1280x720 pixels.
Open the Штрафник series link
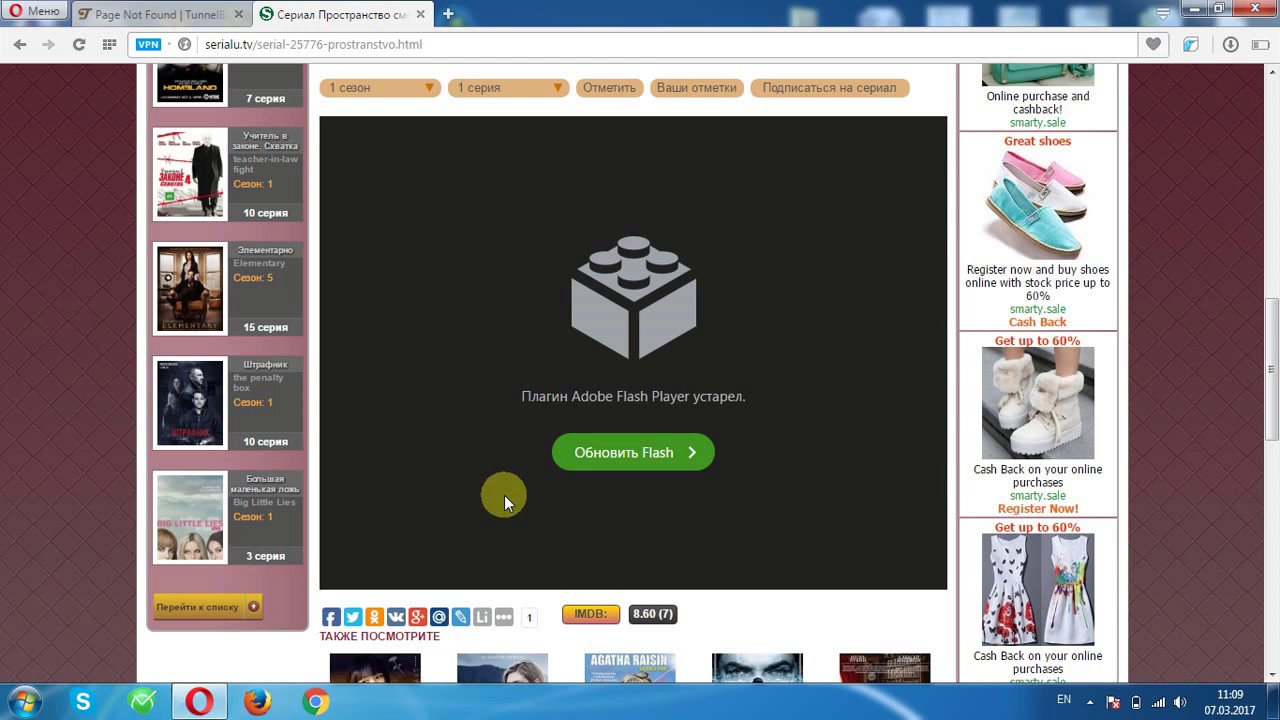265,364
